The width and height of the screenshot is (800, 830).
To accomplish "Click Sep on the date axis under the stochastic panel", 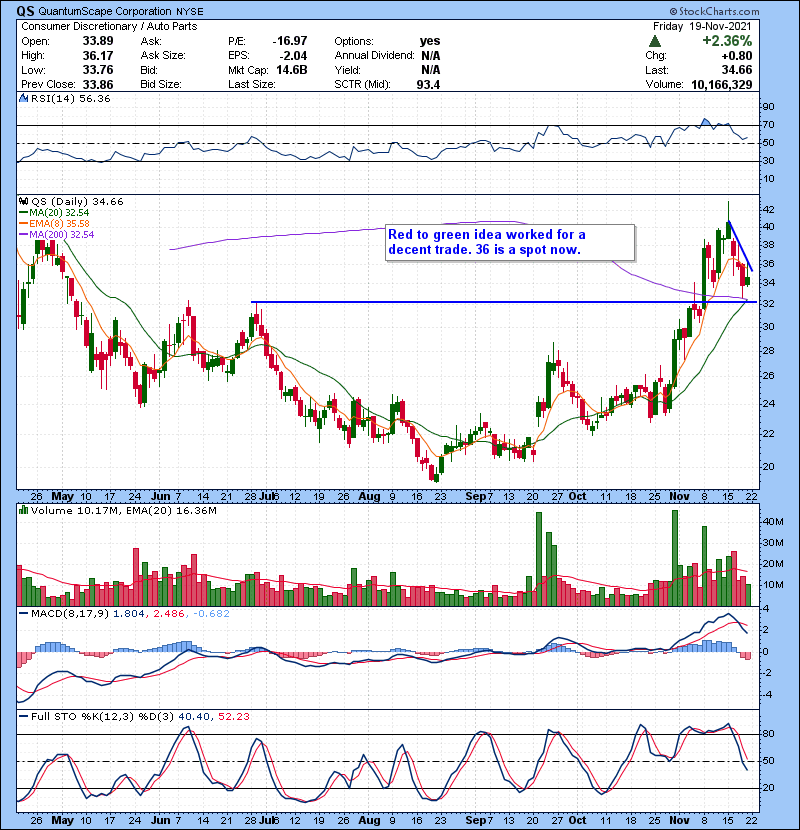I will (475, 820).
